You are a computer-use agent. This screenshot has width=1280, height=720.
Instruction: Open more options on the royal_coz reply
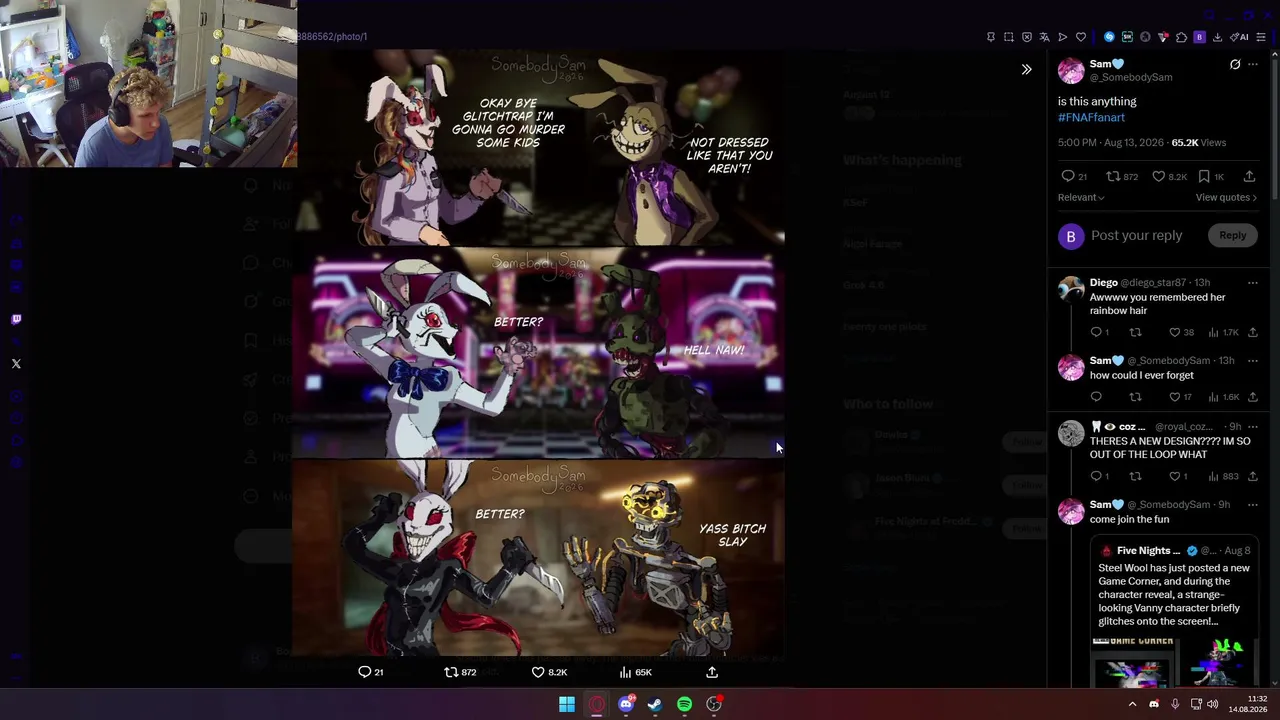1252,427
